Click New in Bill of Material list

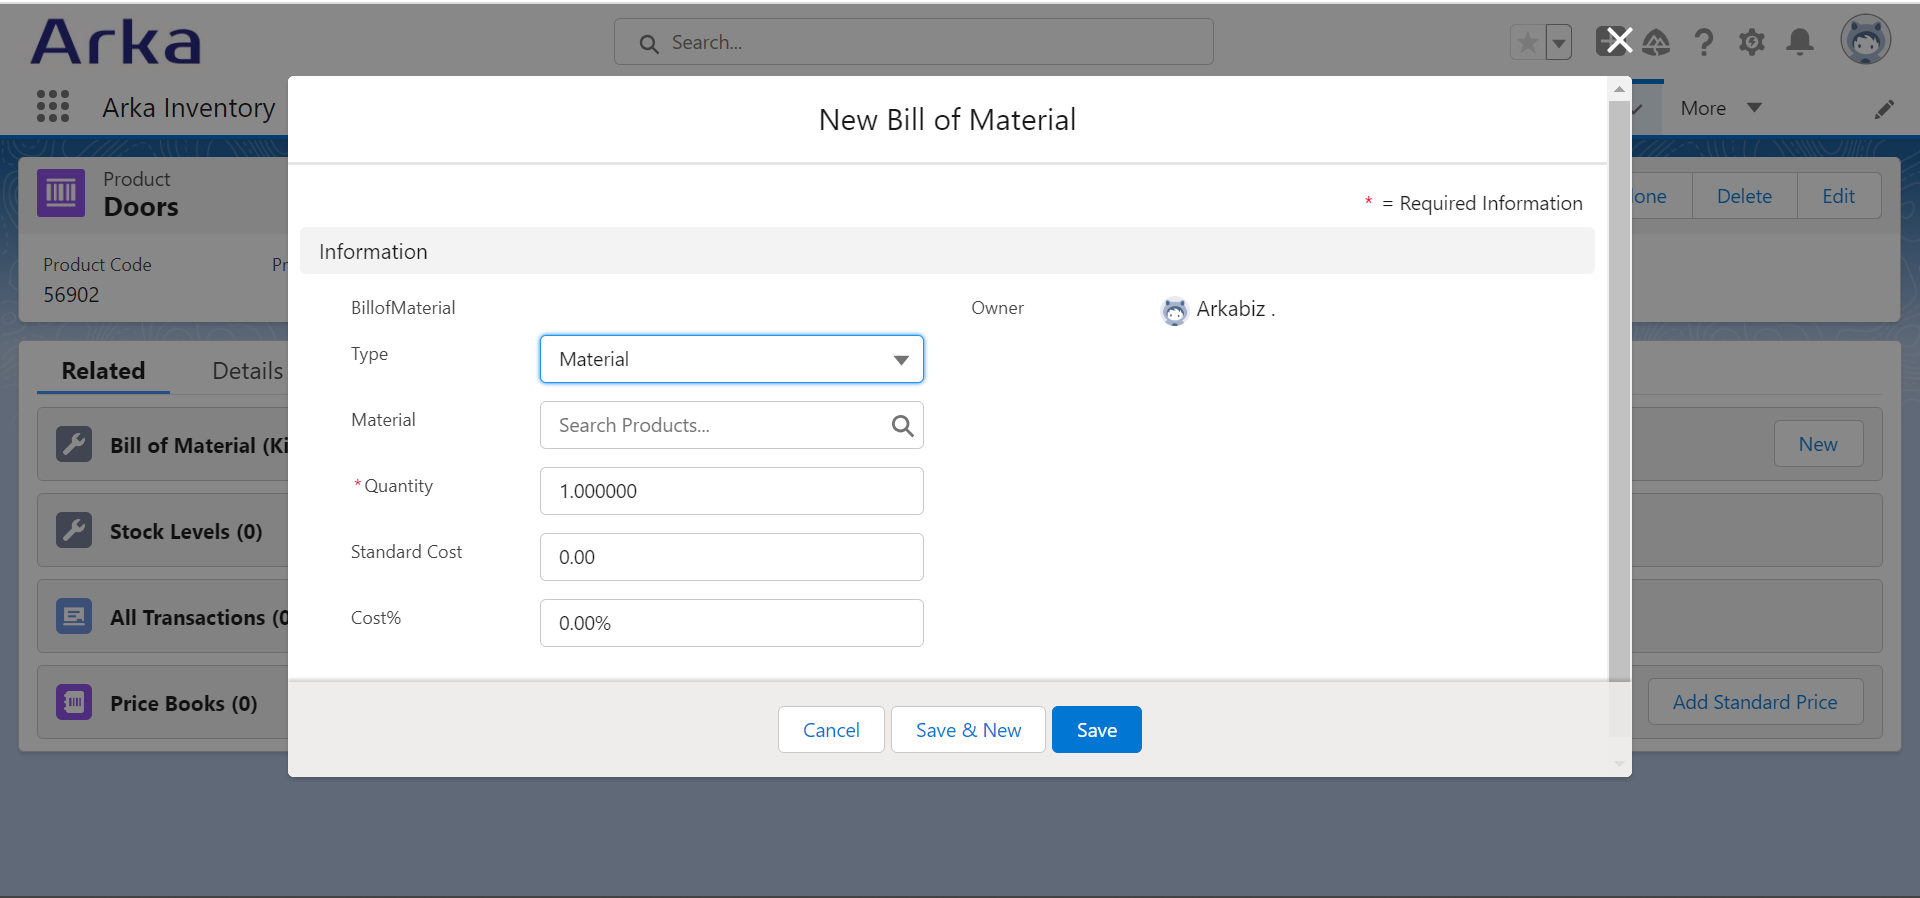point(1818,444)
